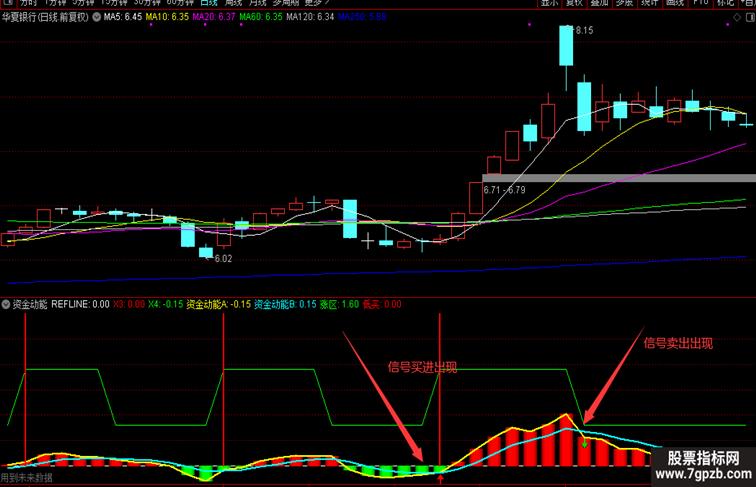756x487 pixels.
Task: Switch to the 15分钟 period tab
Action: tap(113, 3)
